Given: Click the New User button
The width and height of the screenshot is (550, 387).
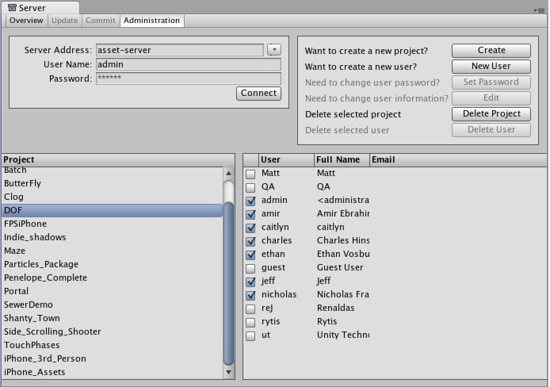Looking at the screenshot, I should (491, 66).
